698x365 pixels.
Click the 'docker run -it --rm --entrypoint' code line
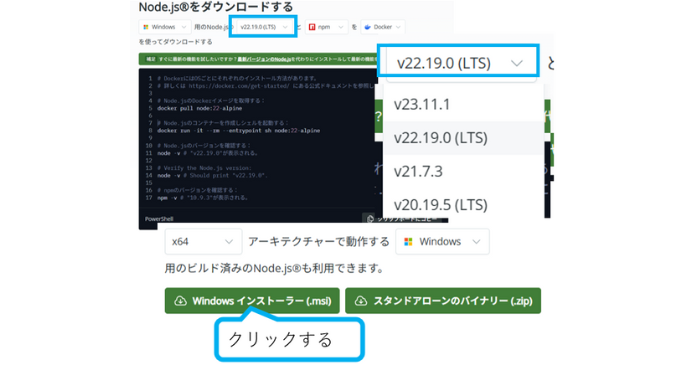tap(239, 130)
